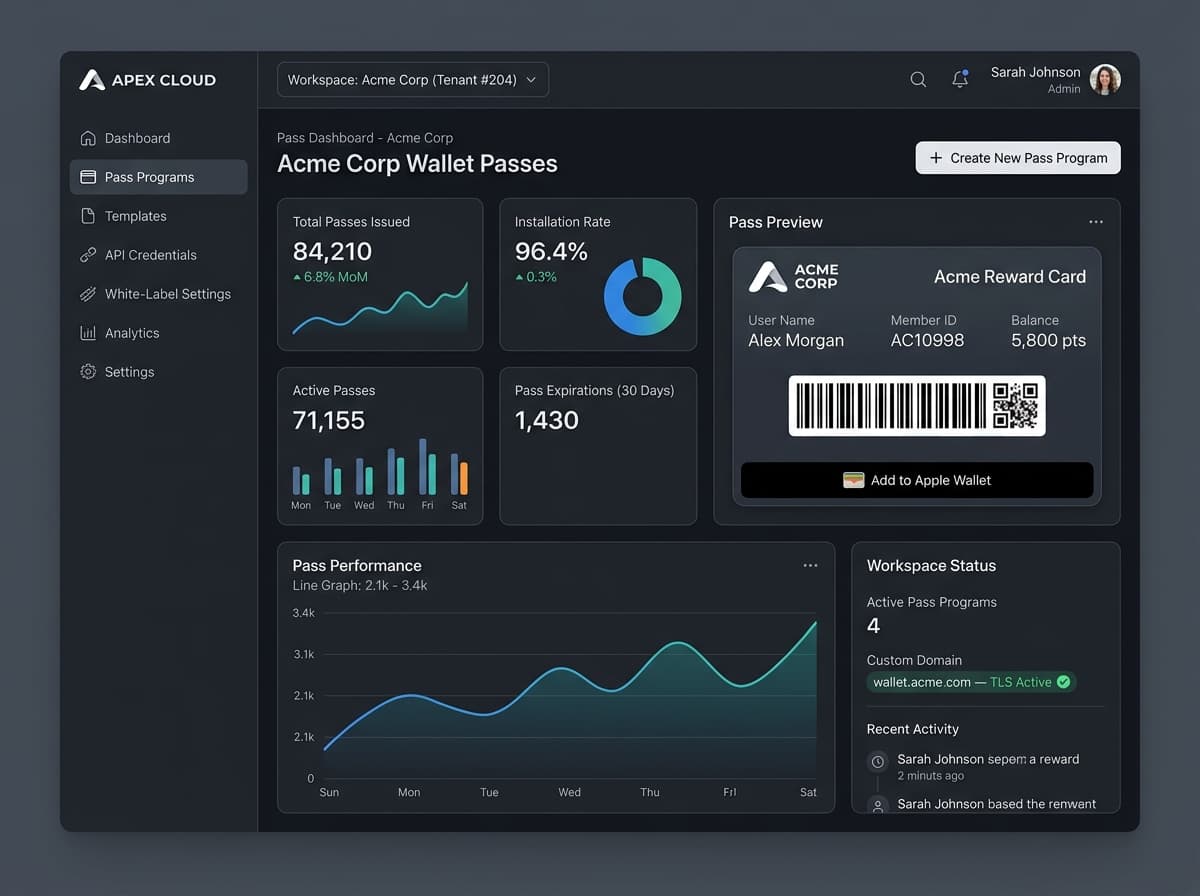The image size is (1200, 896).
Task: Select Pass Programs in sidebar
Action: point(158,177)
